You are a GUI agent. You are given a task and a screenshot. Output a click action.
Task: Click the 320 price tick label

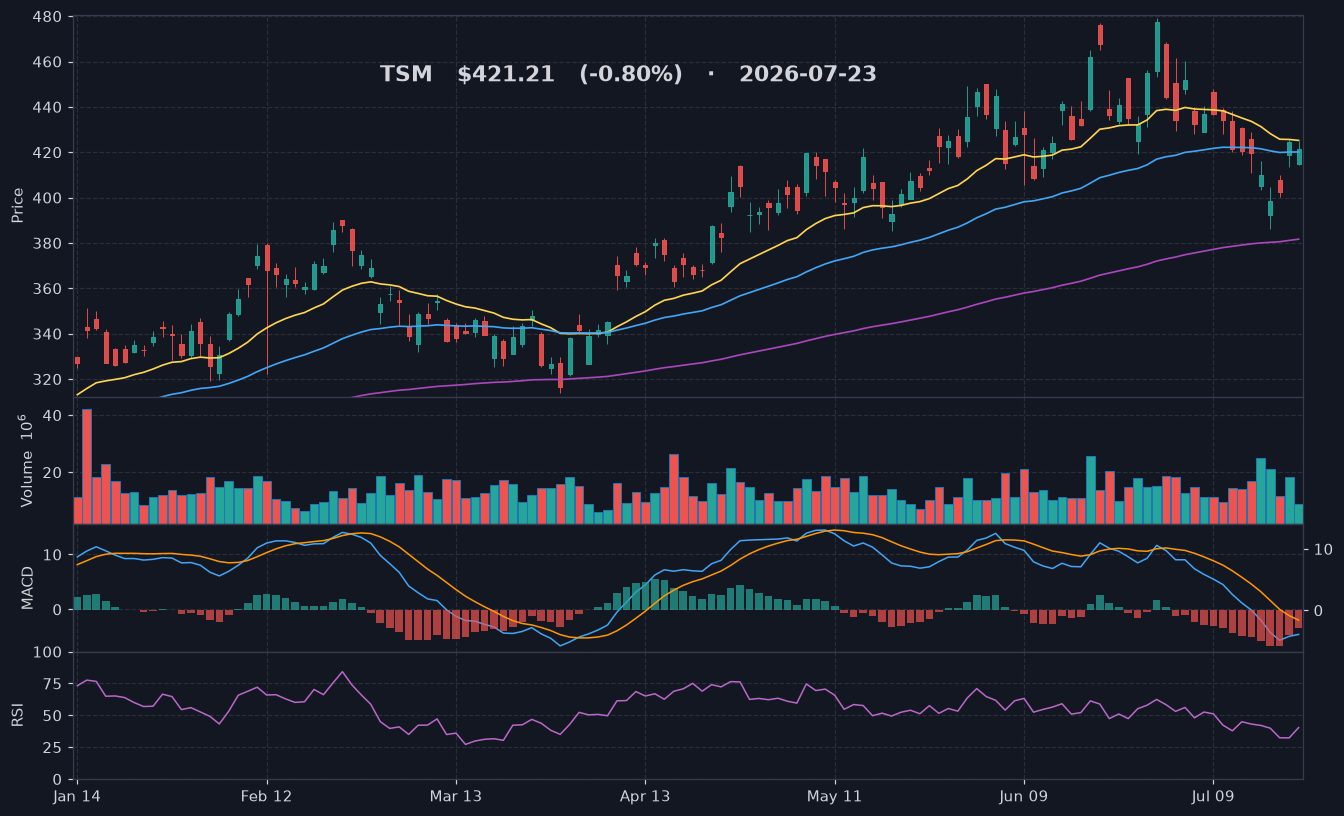pos(48,380)
